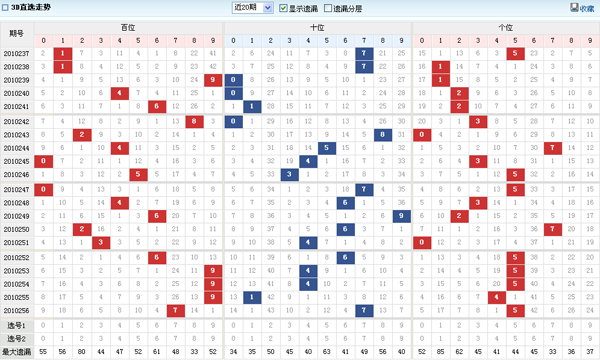Click blue 十位 cell 8 in row 2010243
This screenshot has width=600, height=360.
pos(382,135)
